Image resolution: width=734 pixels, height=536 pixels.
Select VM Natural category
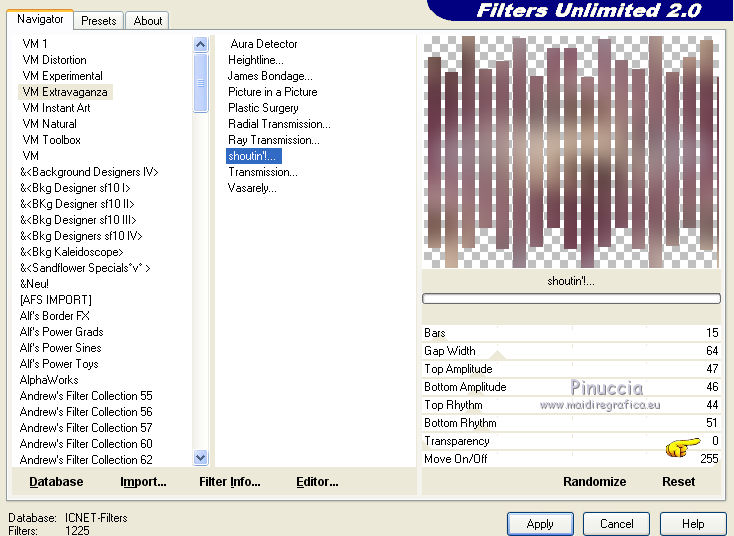tap(49, 124)
